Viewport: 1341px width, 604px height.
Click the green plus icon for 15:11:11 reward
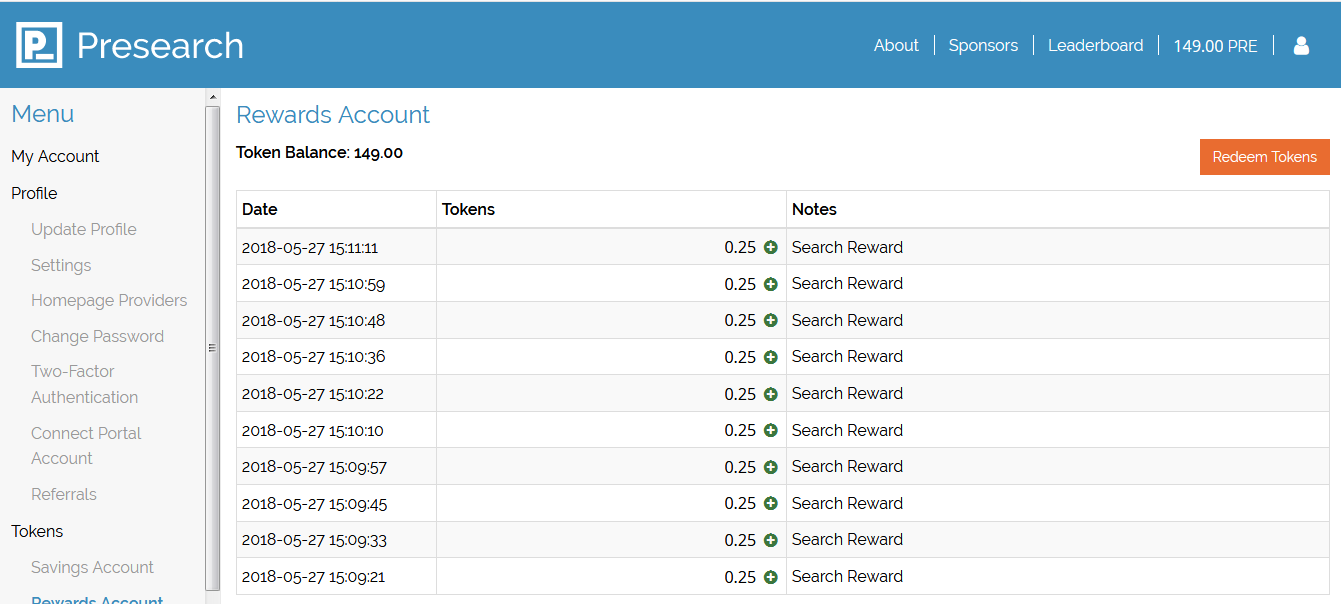(x=770, y=247)
